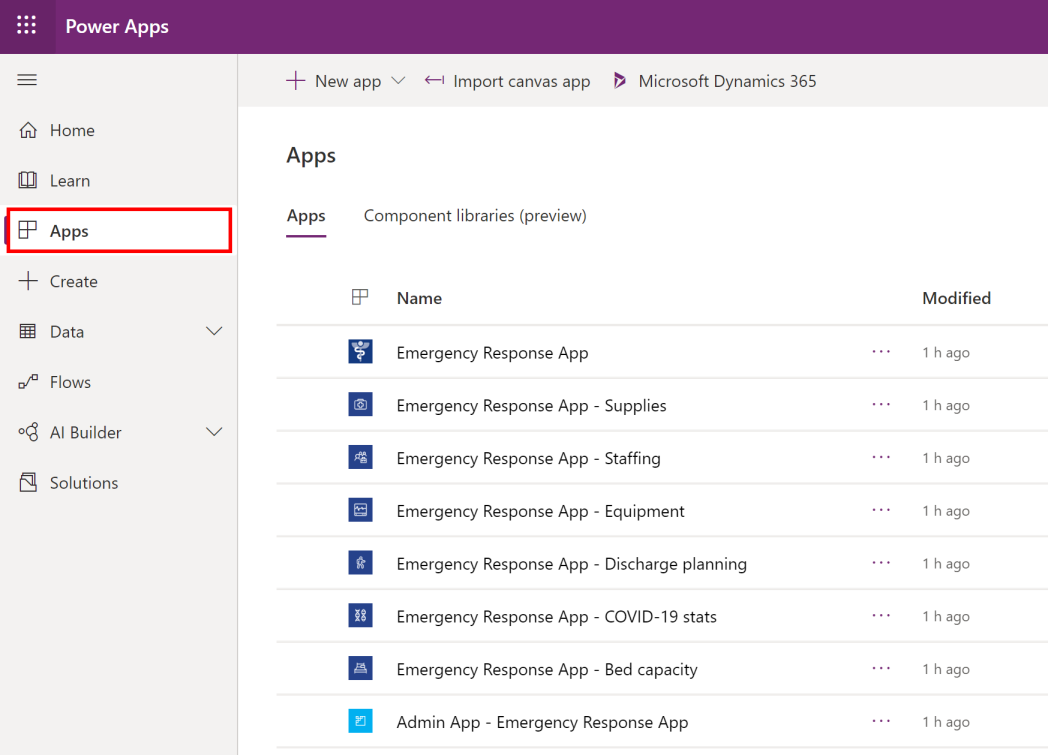Collapse the hamburger navigation menu

(27, 80)
